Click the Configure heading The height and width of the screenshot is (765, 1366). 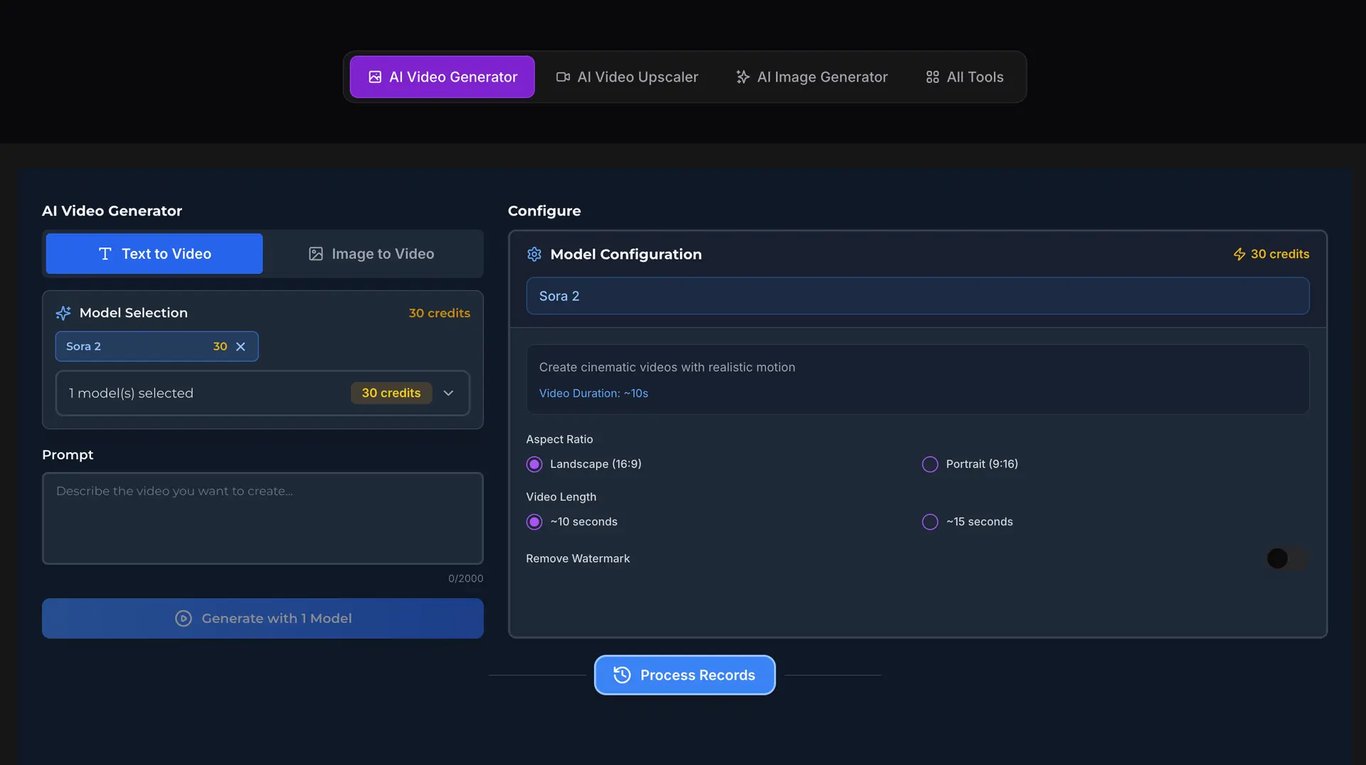[544, 211]
